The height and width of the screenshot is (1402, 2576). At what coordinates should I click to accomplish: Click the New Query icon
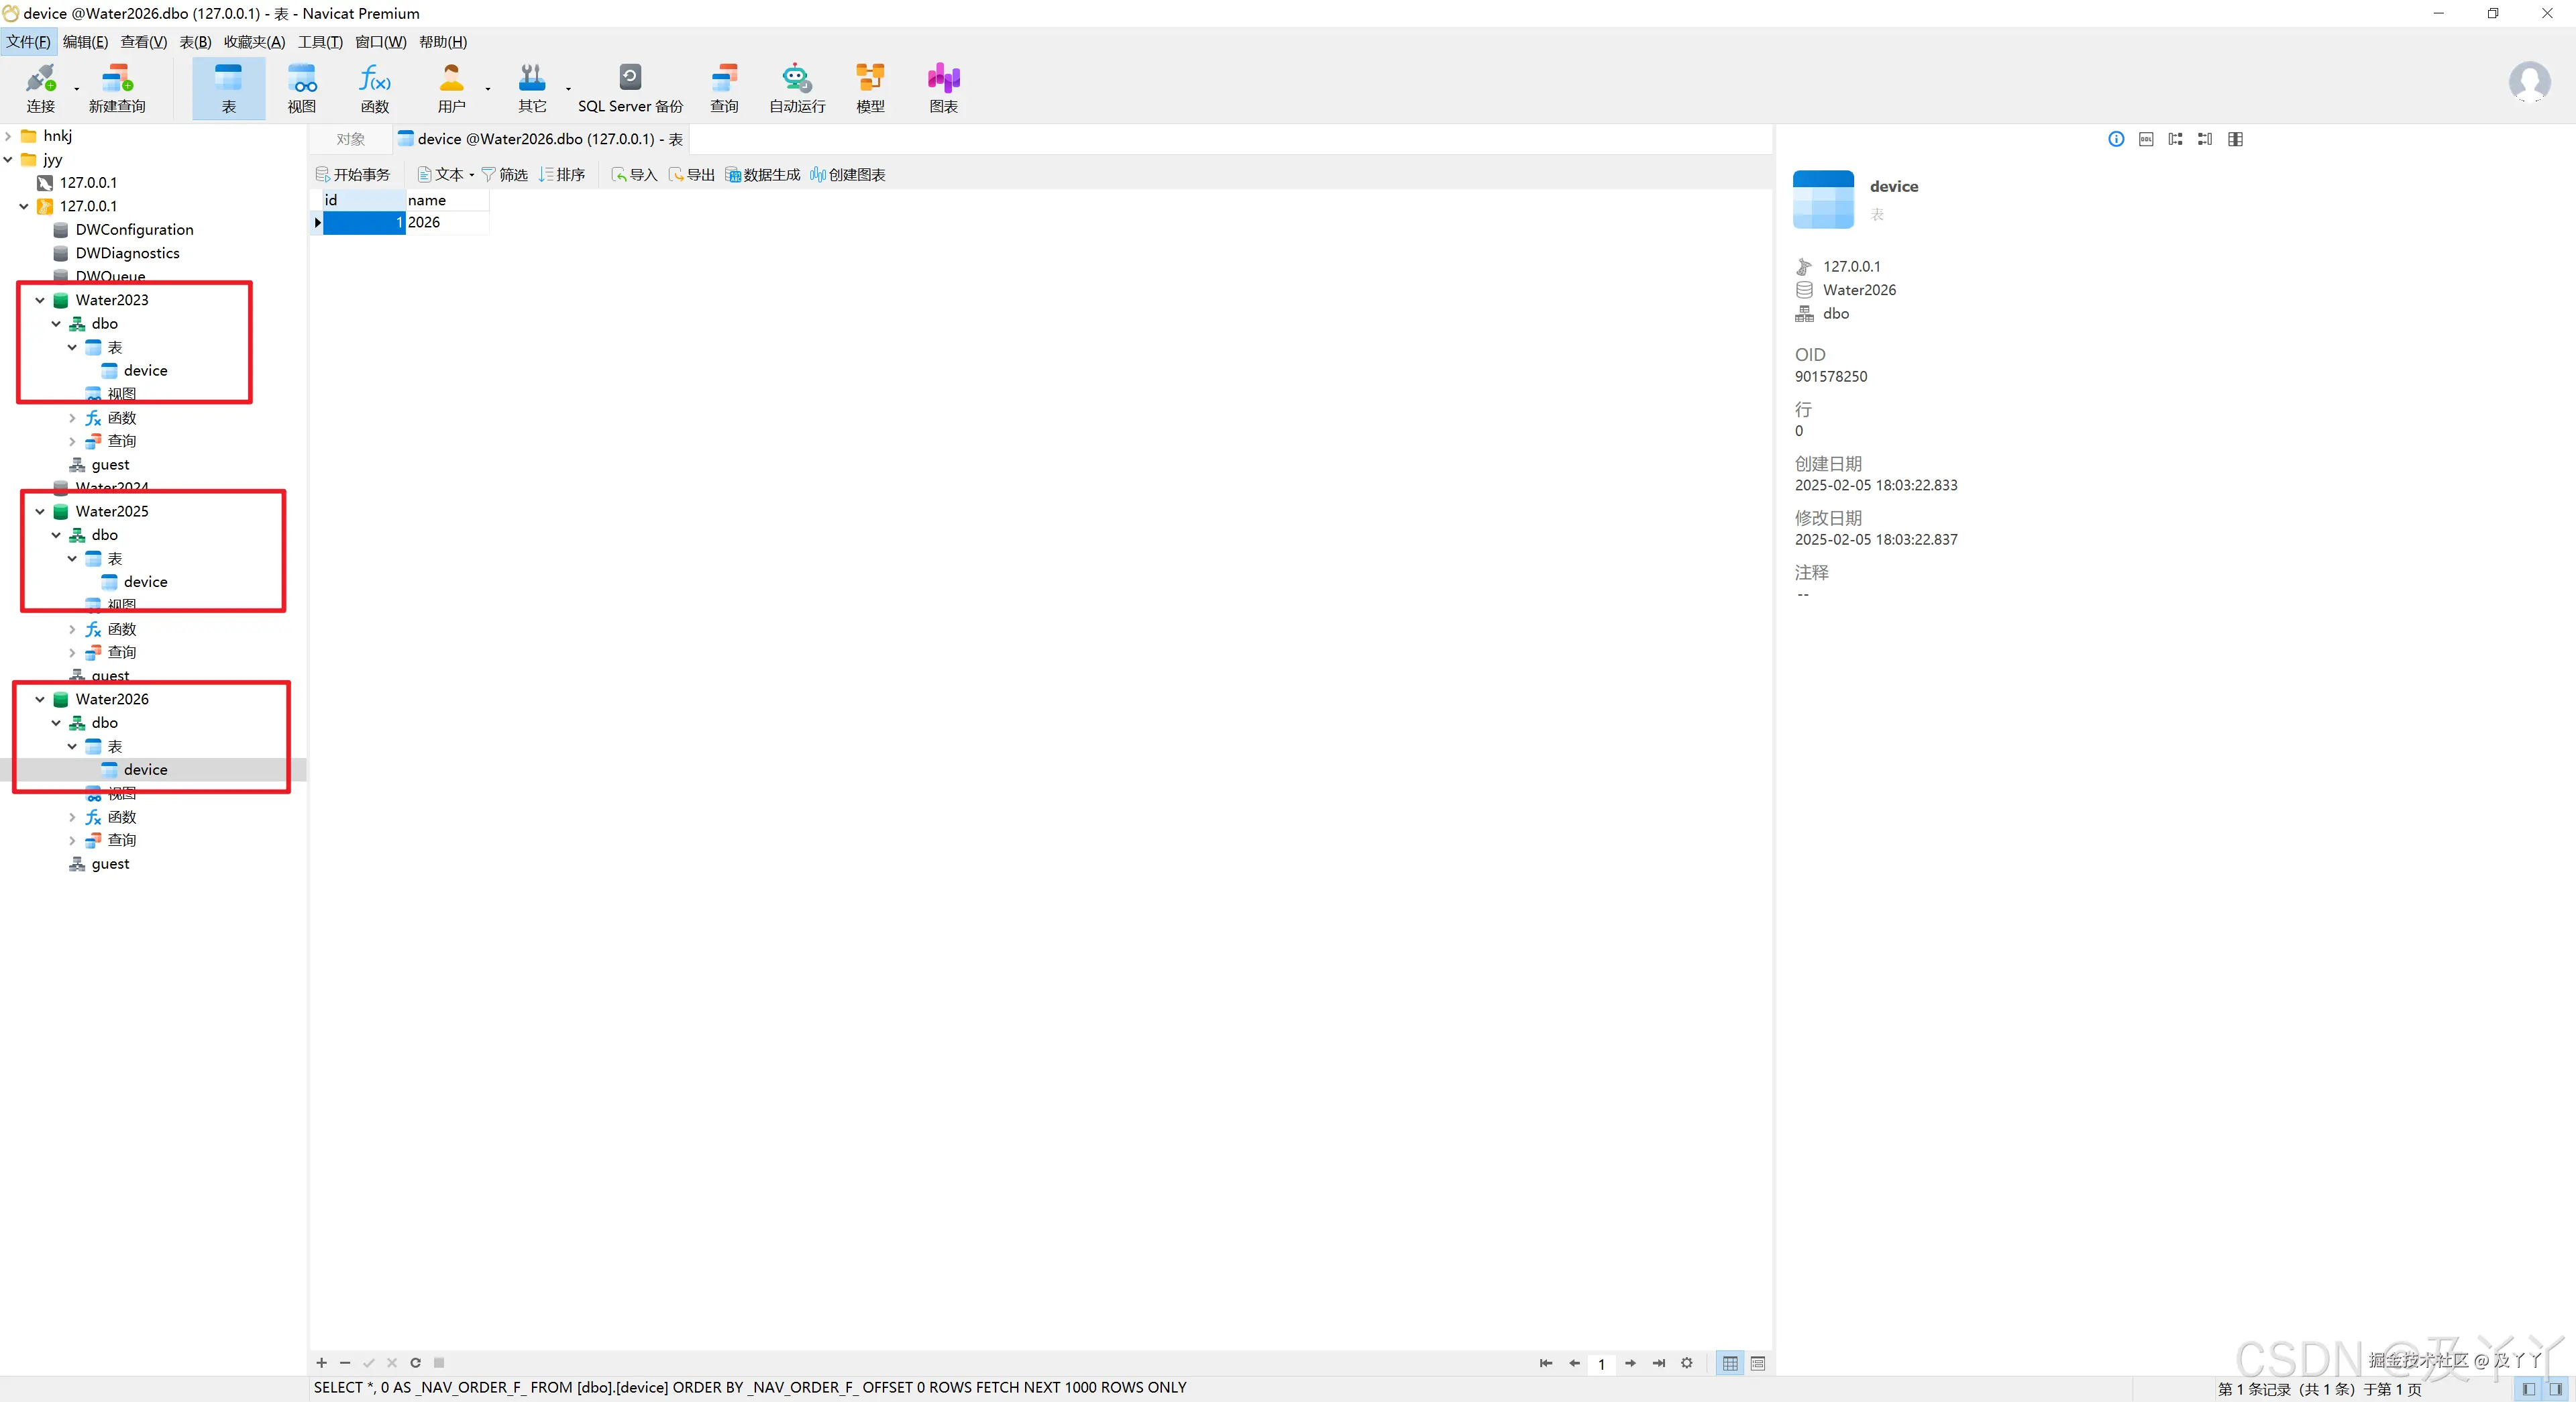(x=117, y=88)
